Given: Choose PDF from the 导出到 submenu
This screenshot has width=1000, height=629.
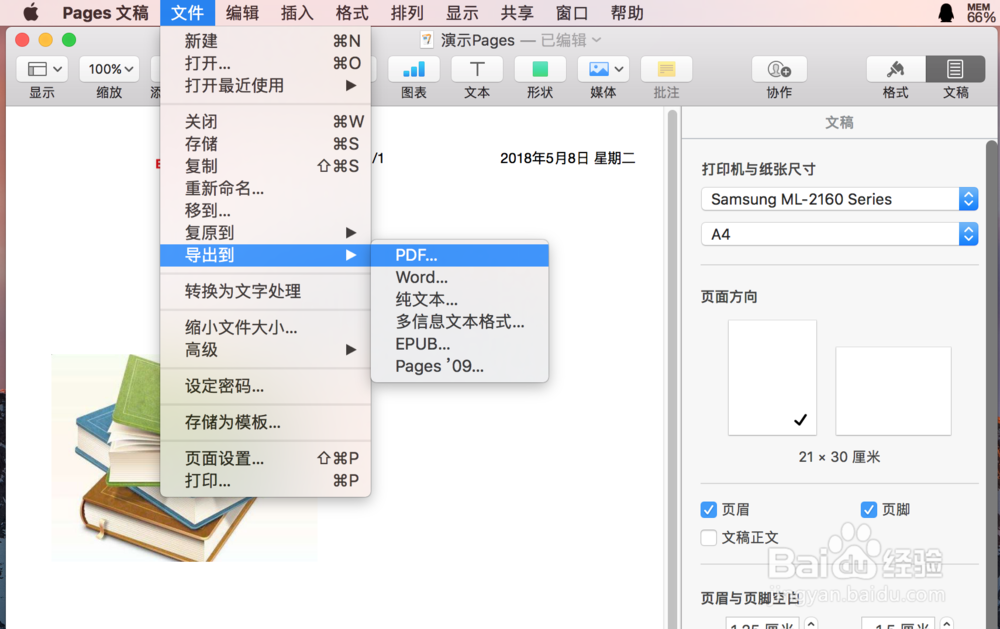Looking at the screenshot, I should tap(417, 255).
